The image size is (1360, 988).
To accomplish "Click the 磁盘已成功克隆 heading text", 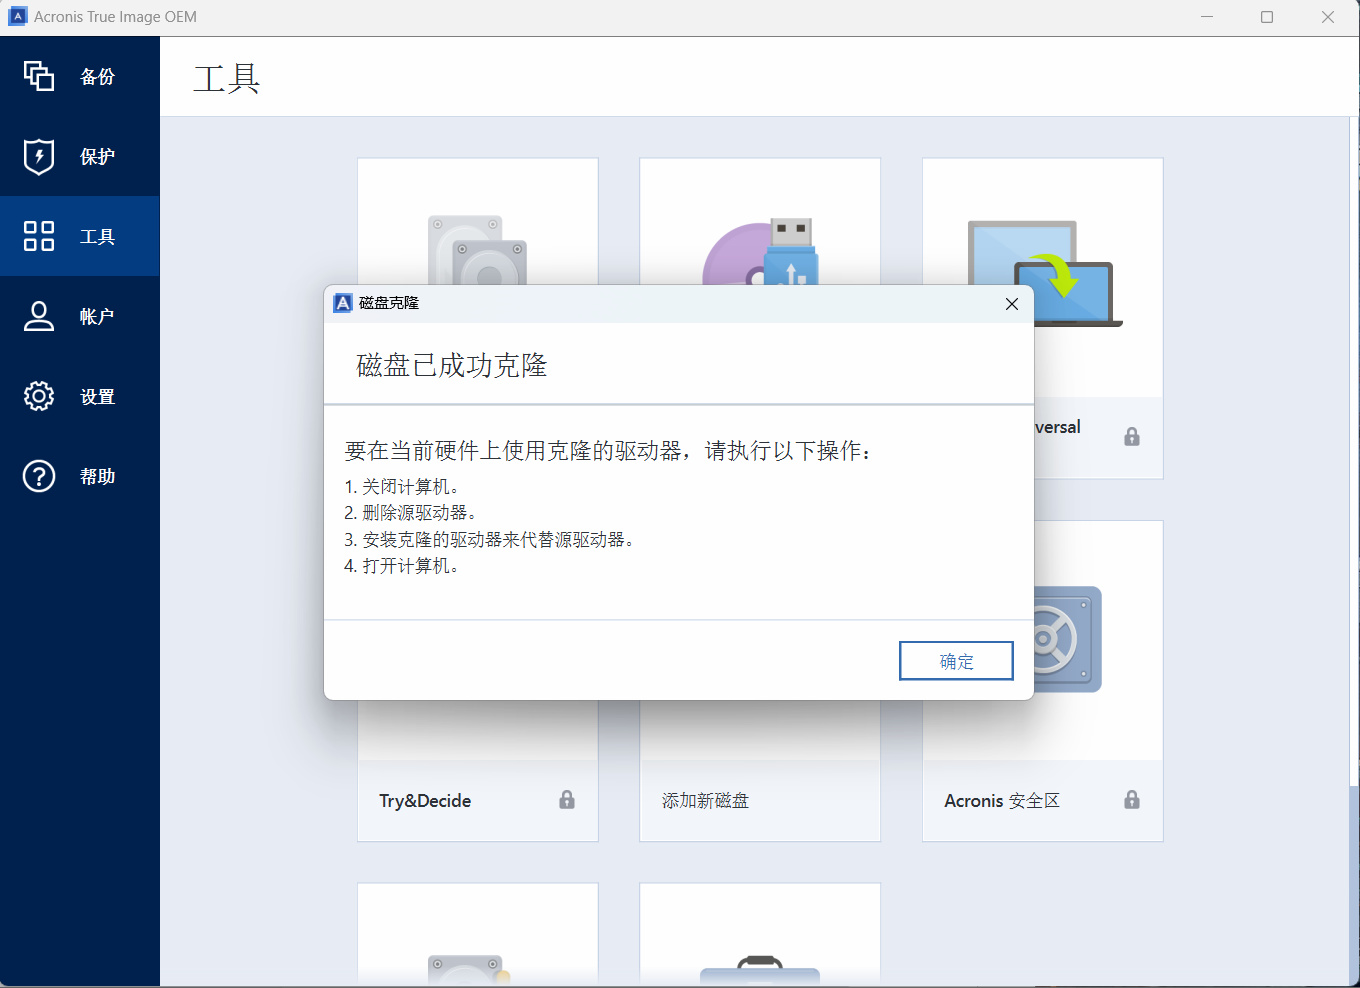I will point(452,366).
